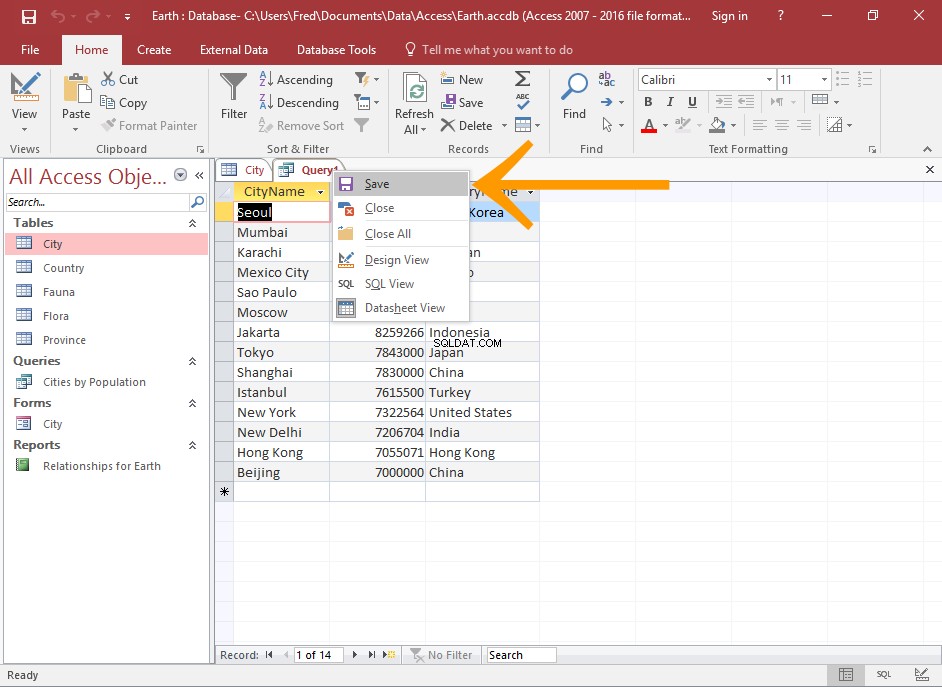Open the View mode button
Viewport: 942px width, 687px height.
pyautogui.click(x=24, y=102)
